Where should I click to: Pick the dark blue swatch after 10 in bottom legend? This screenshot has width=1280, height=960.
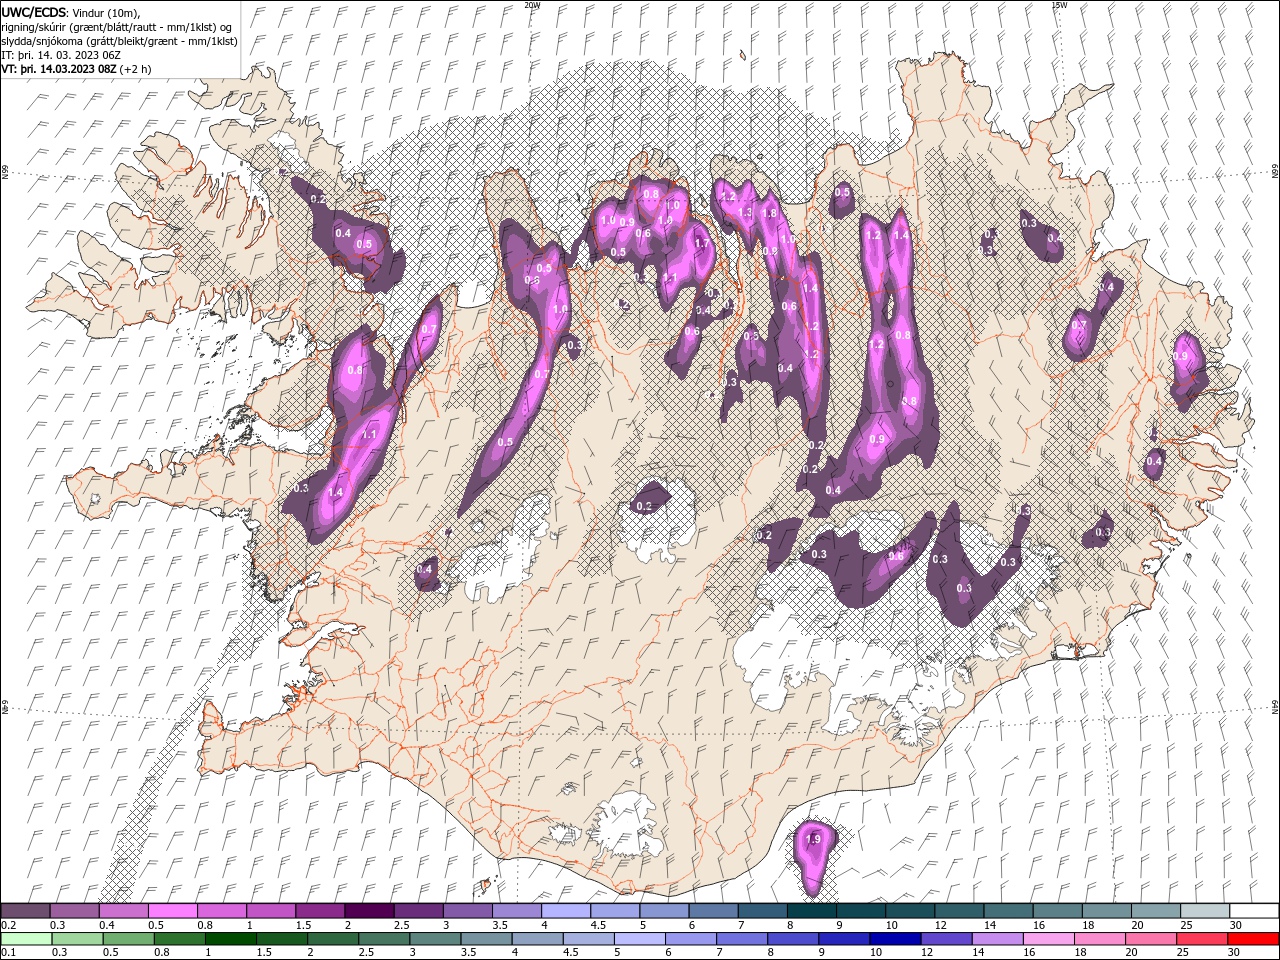tap(894, 938)
